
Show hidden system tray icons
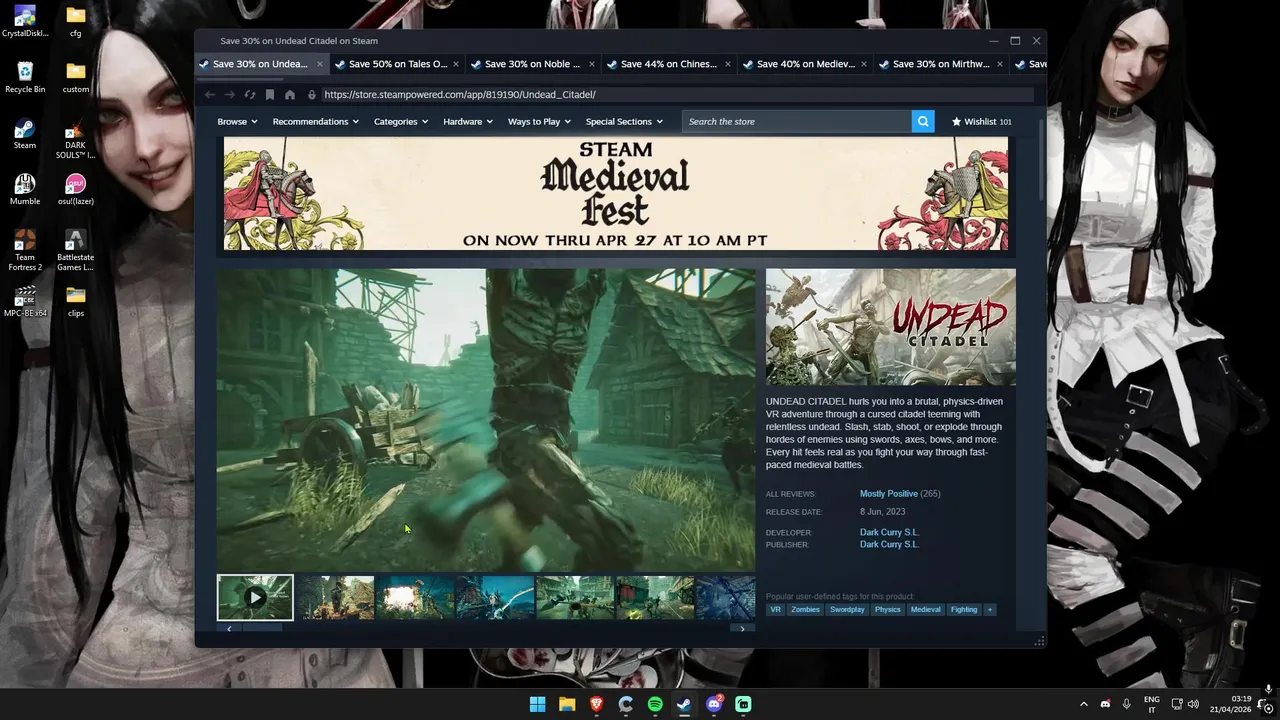[x=1083, y=704]
